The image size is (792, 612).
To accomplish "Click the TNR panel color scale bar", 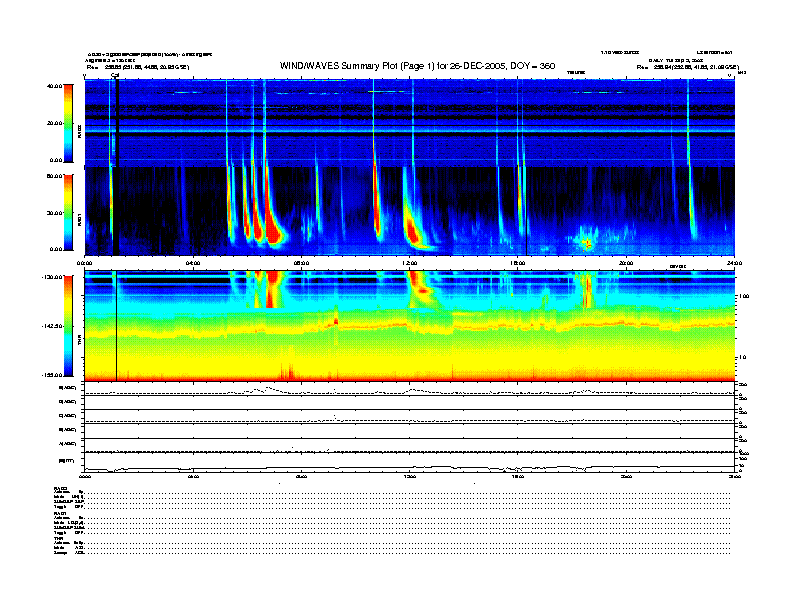I will click(x=68, y=326).
